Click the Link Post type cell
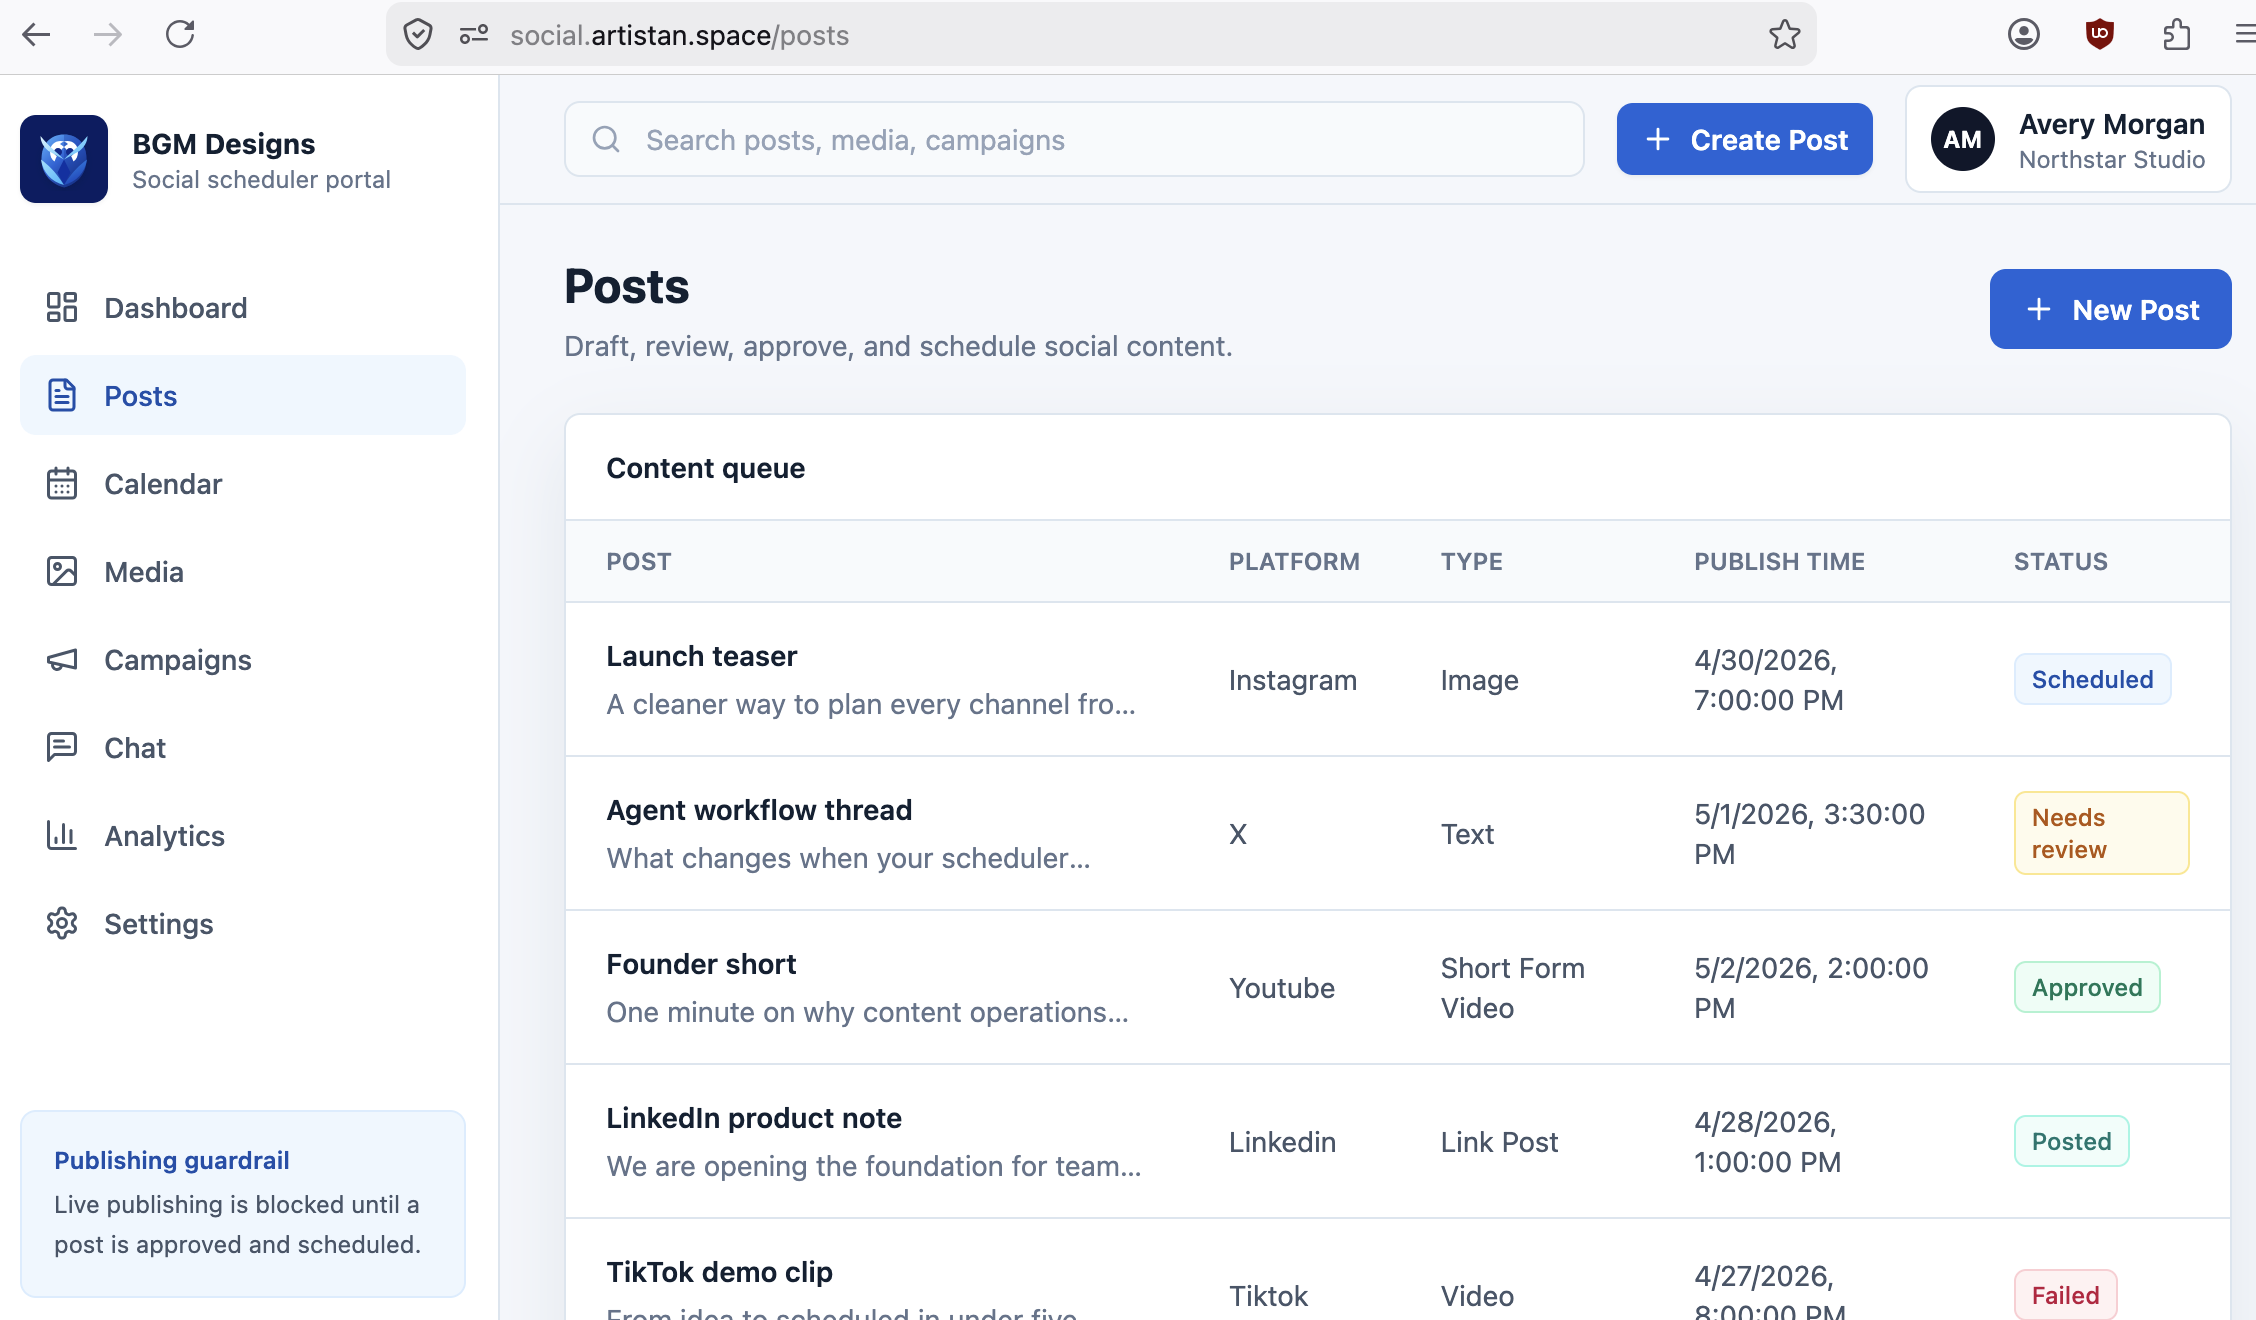Screen dimensions: 2256x1320 (1499, 1142)
